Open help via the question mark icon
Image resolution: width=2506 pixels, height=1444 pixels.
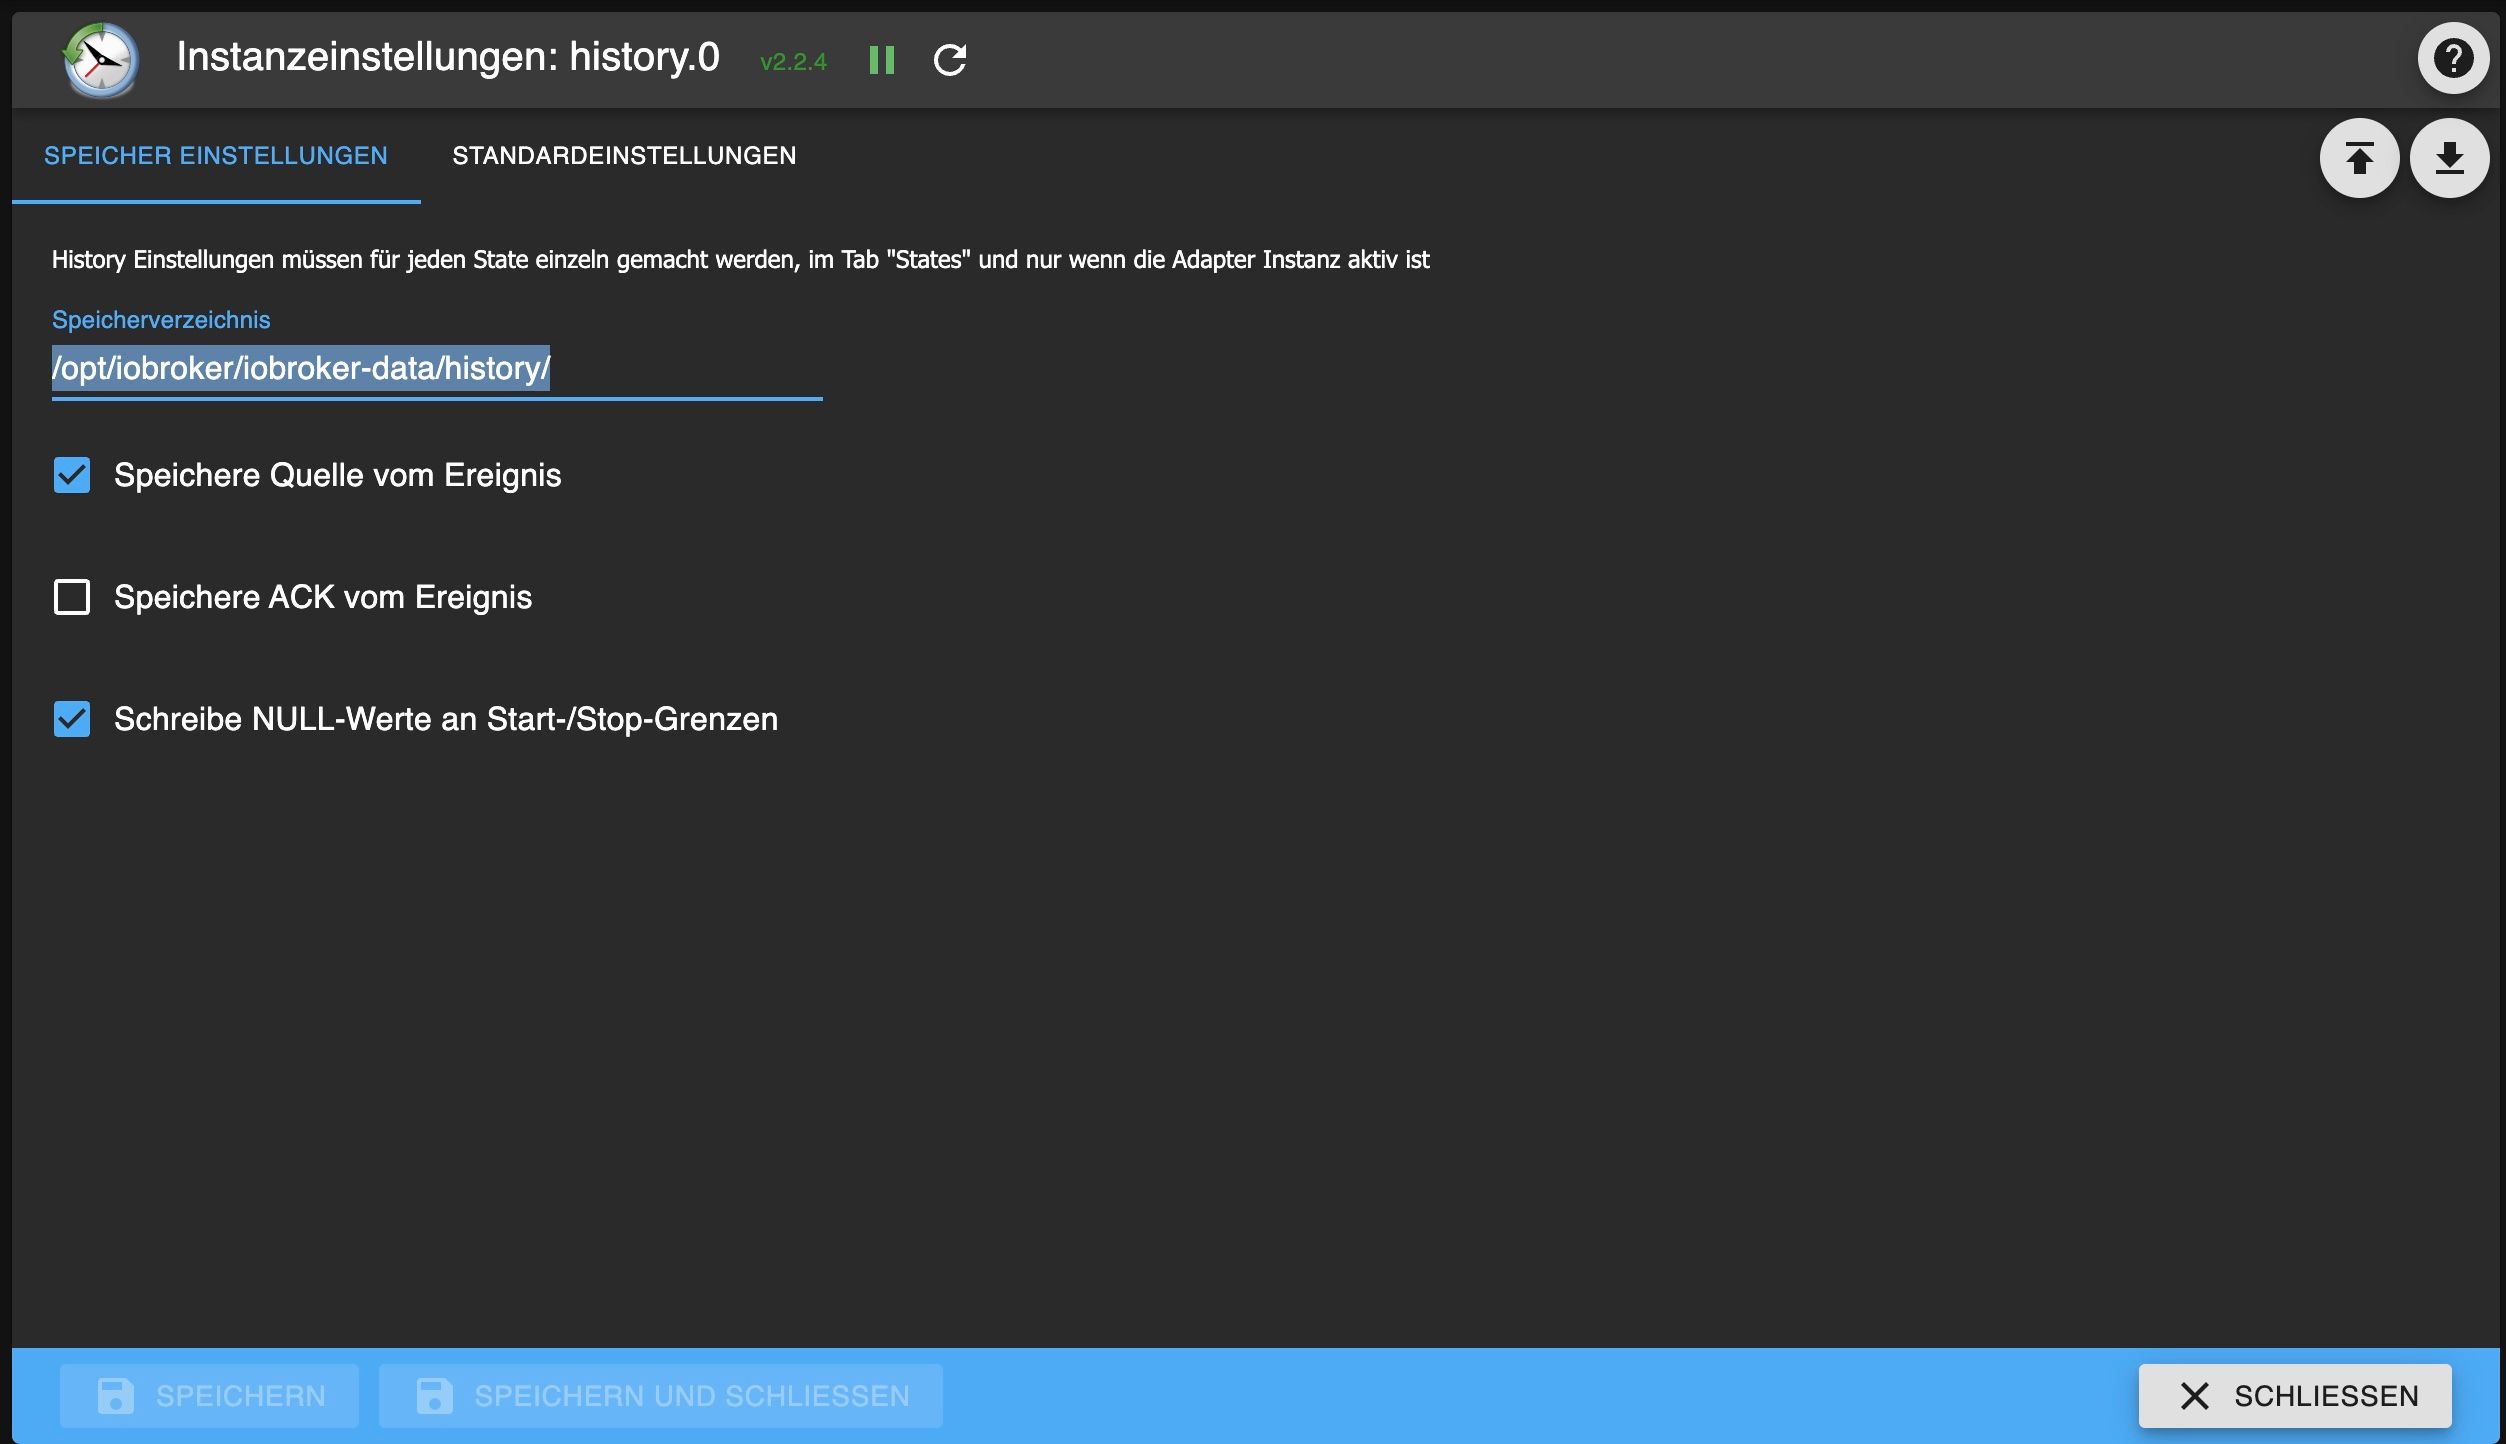[x=2452, y=58]
